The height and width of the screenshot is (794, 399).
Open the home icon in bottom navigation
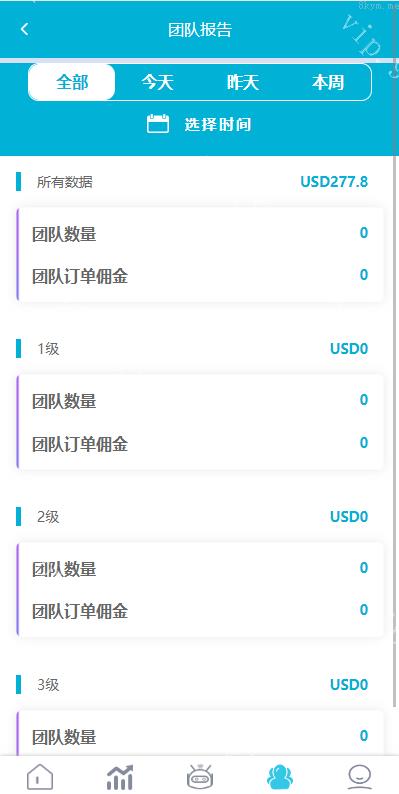[40, 776]
